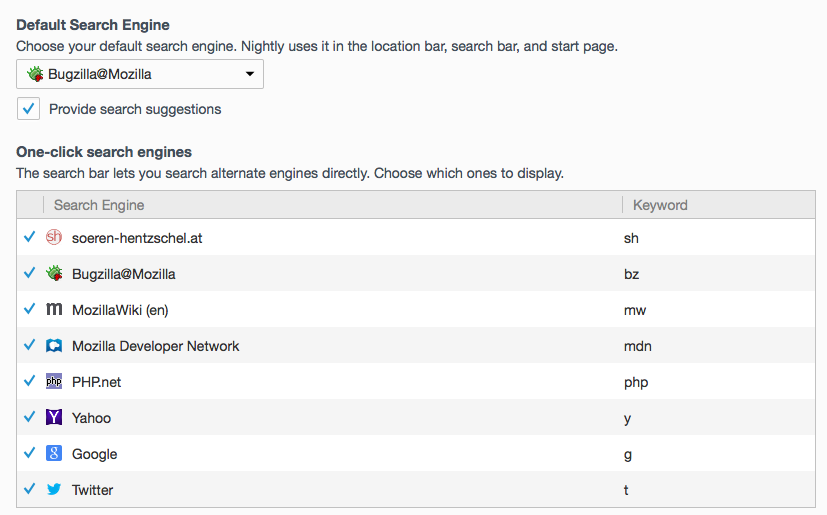
Task: Select the keyword cell 'mdn'
Action: (x=636, y=346)
